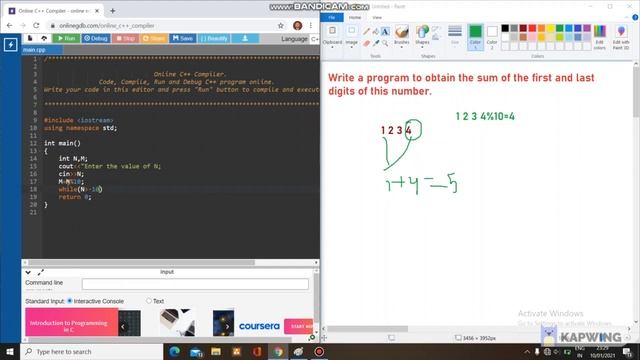Screen dimensions: 640x360
Task: Open the Edit colors dialog
Action: [600, 37]
